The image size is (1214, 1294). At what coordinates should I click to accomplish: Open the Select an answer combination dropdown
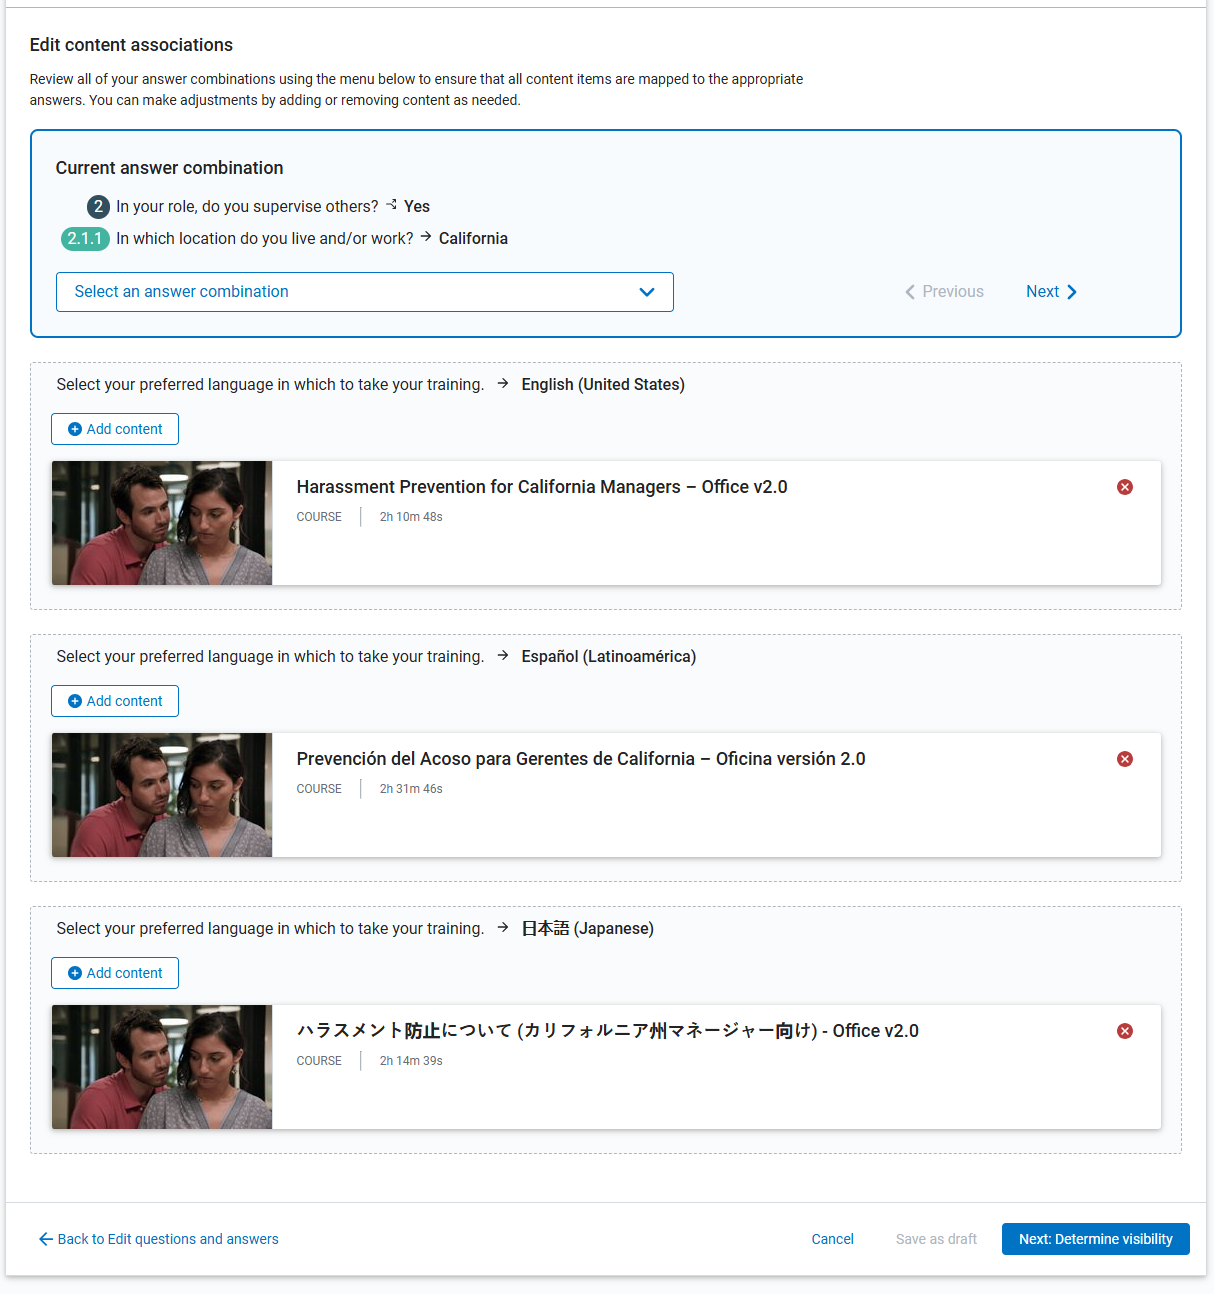(x=365, y=292)
